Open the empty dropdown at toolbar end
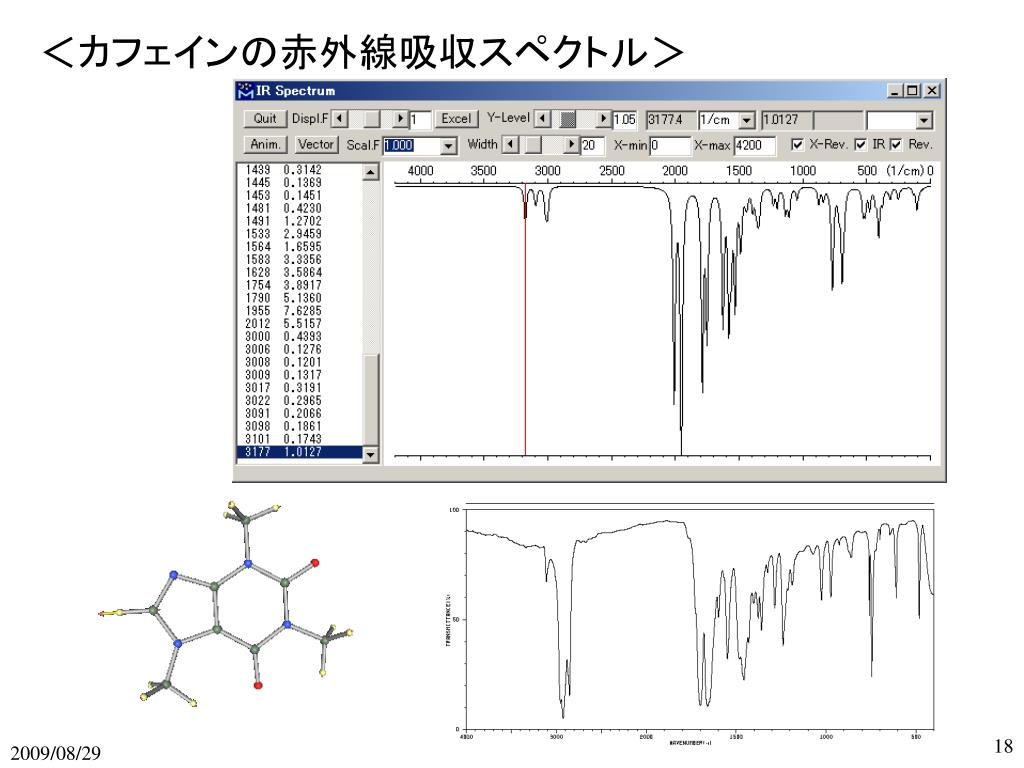Screen dimensions: 1024x768 click(923, 120)
